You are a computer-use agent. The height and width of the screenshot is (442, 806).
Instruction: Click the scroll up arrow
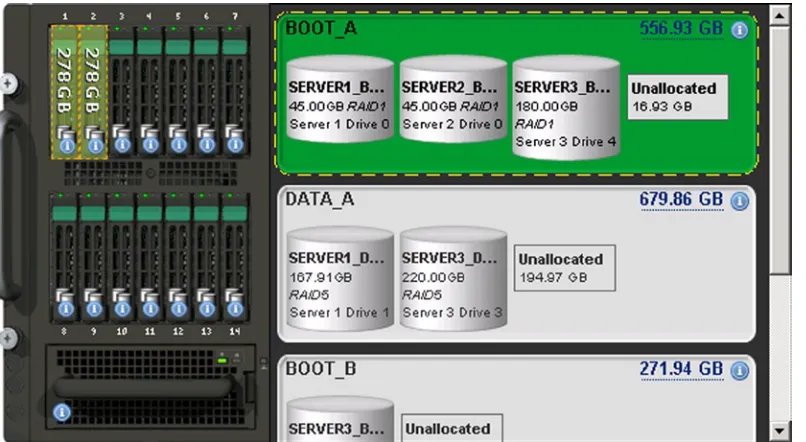[780, 15]
